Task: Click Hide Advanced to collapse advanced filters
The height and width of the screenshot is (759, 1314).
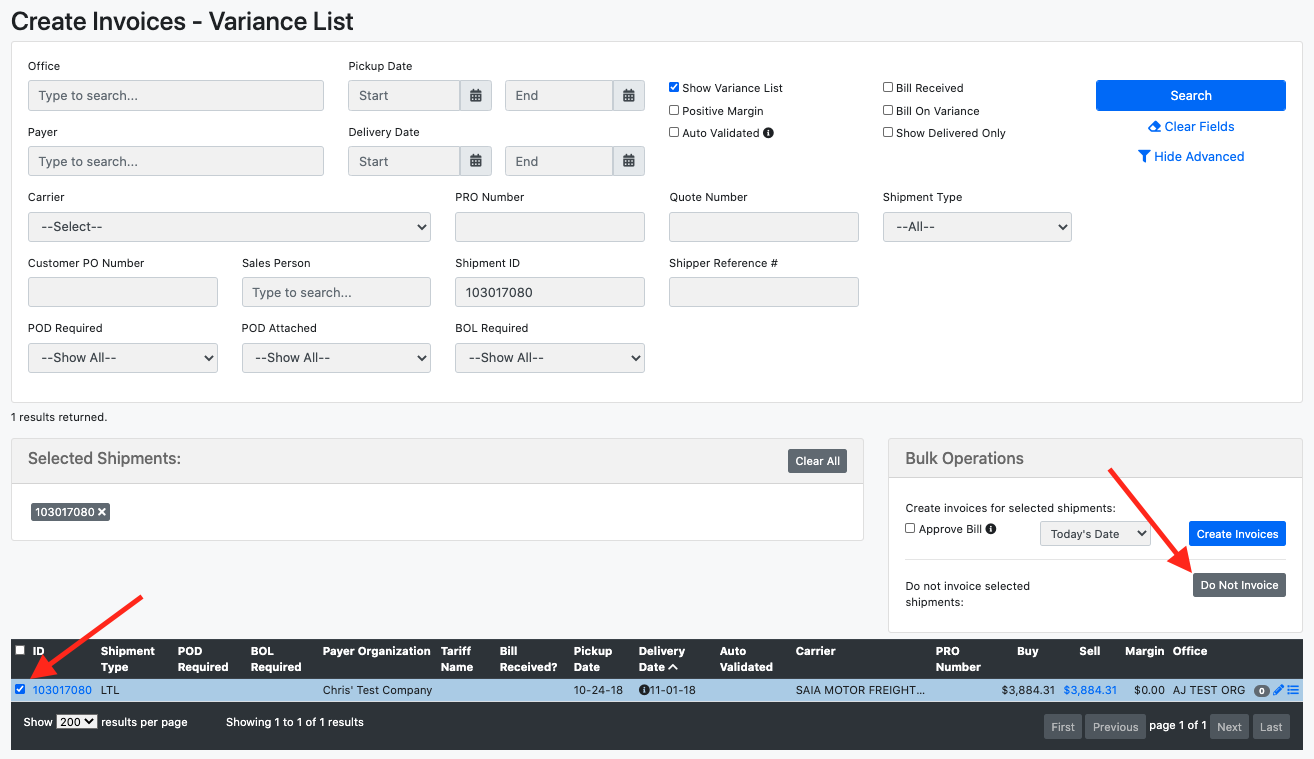Action: point(1191,156)
